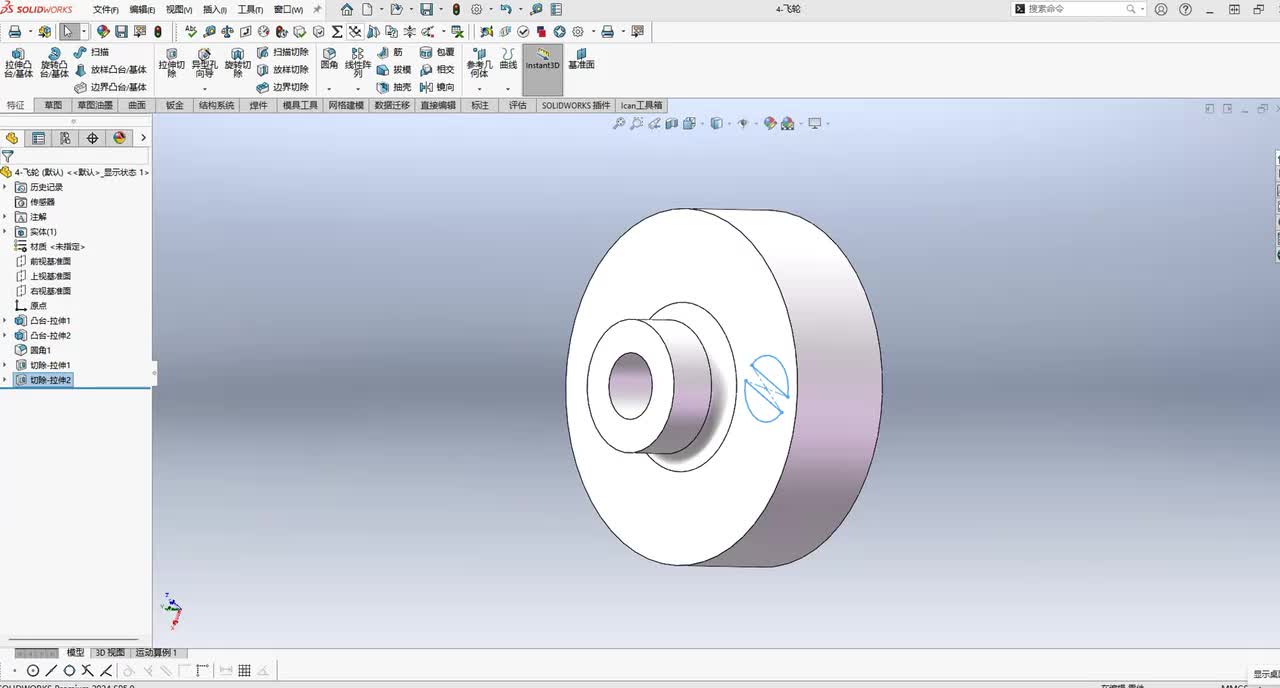Open the 插入 insert menu

(215, 9)
